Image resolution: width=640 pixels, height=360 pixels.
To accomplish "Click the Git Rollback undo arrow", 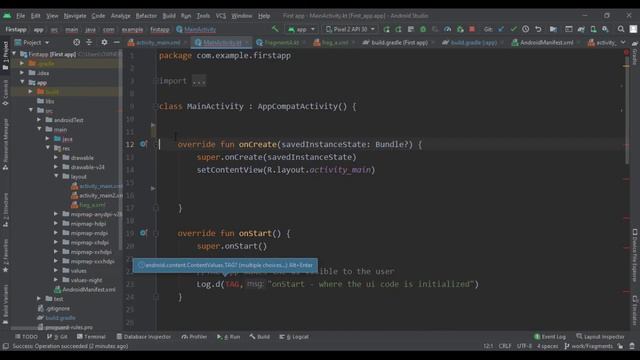I will point(538,29).
